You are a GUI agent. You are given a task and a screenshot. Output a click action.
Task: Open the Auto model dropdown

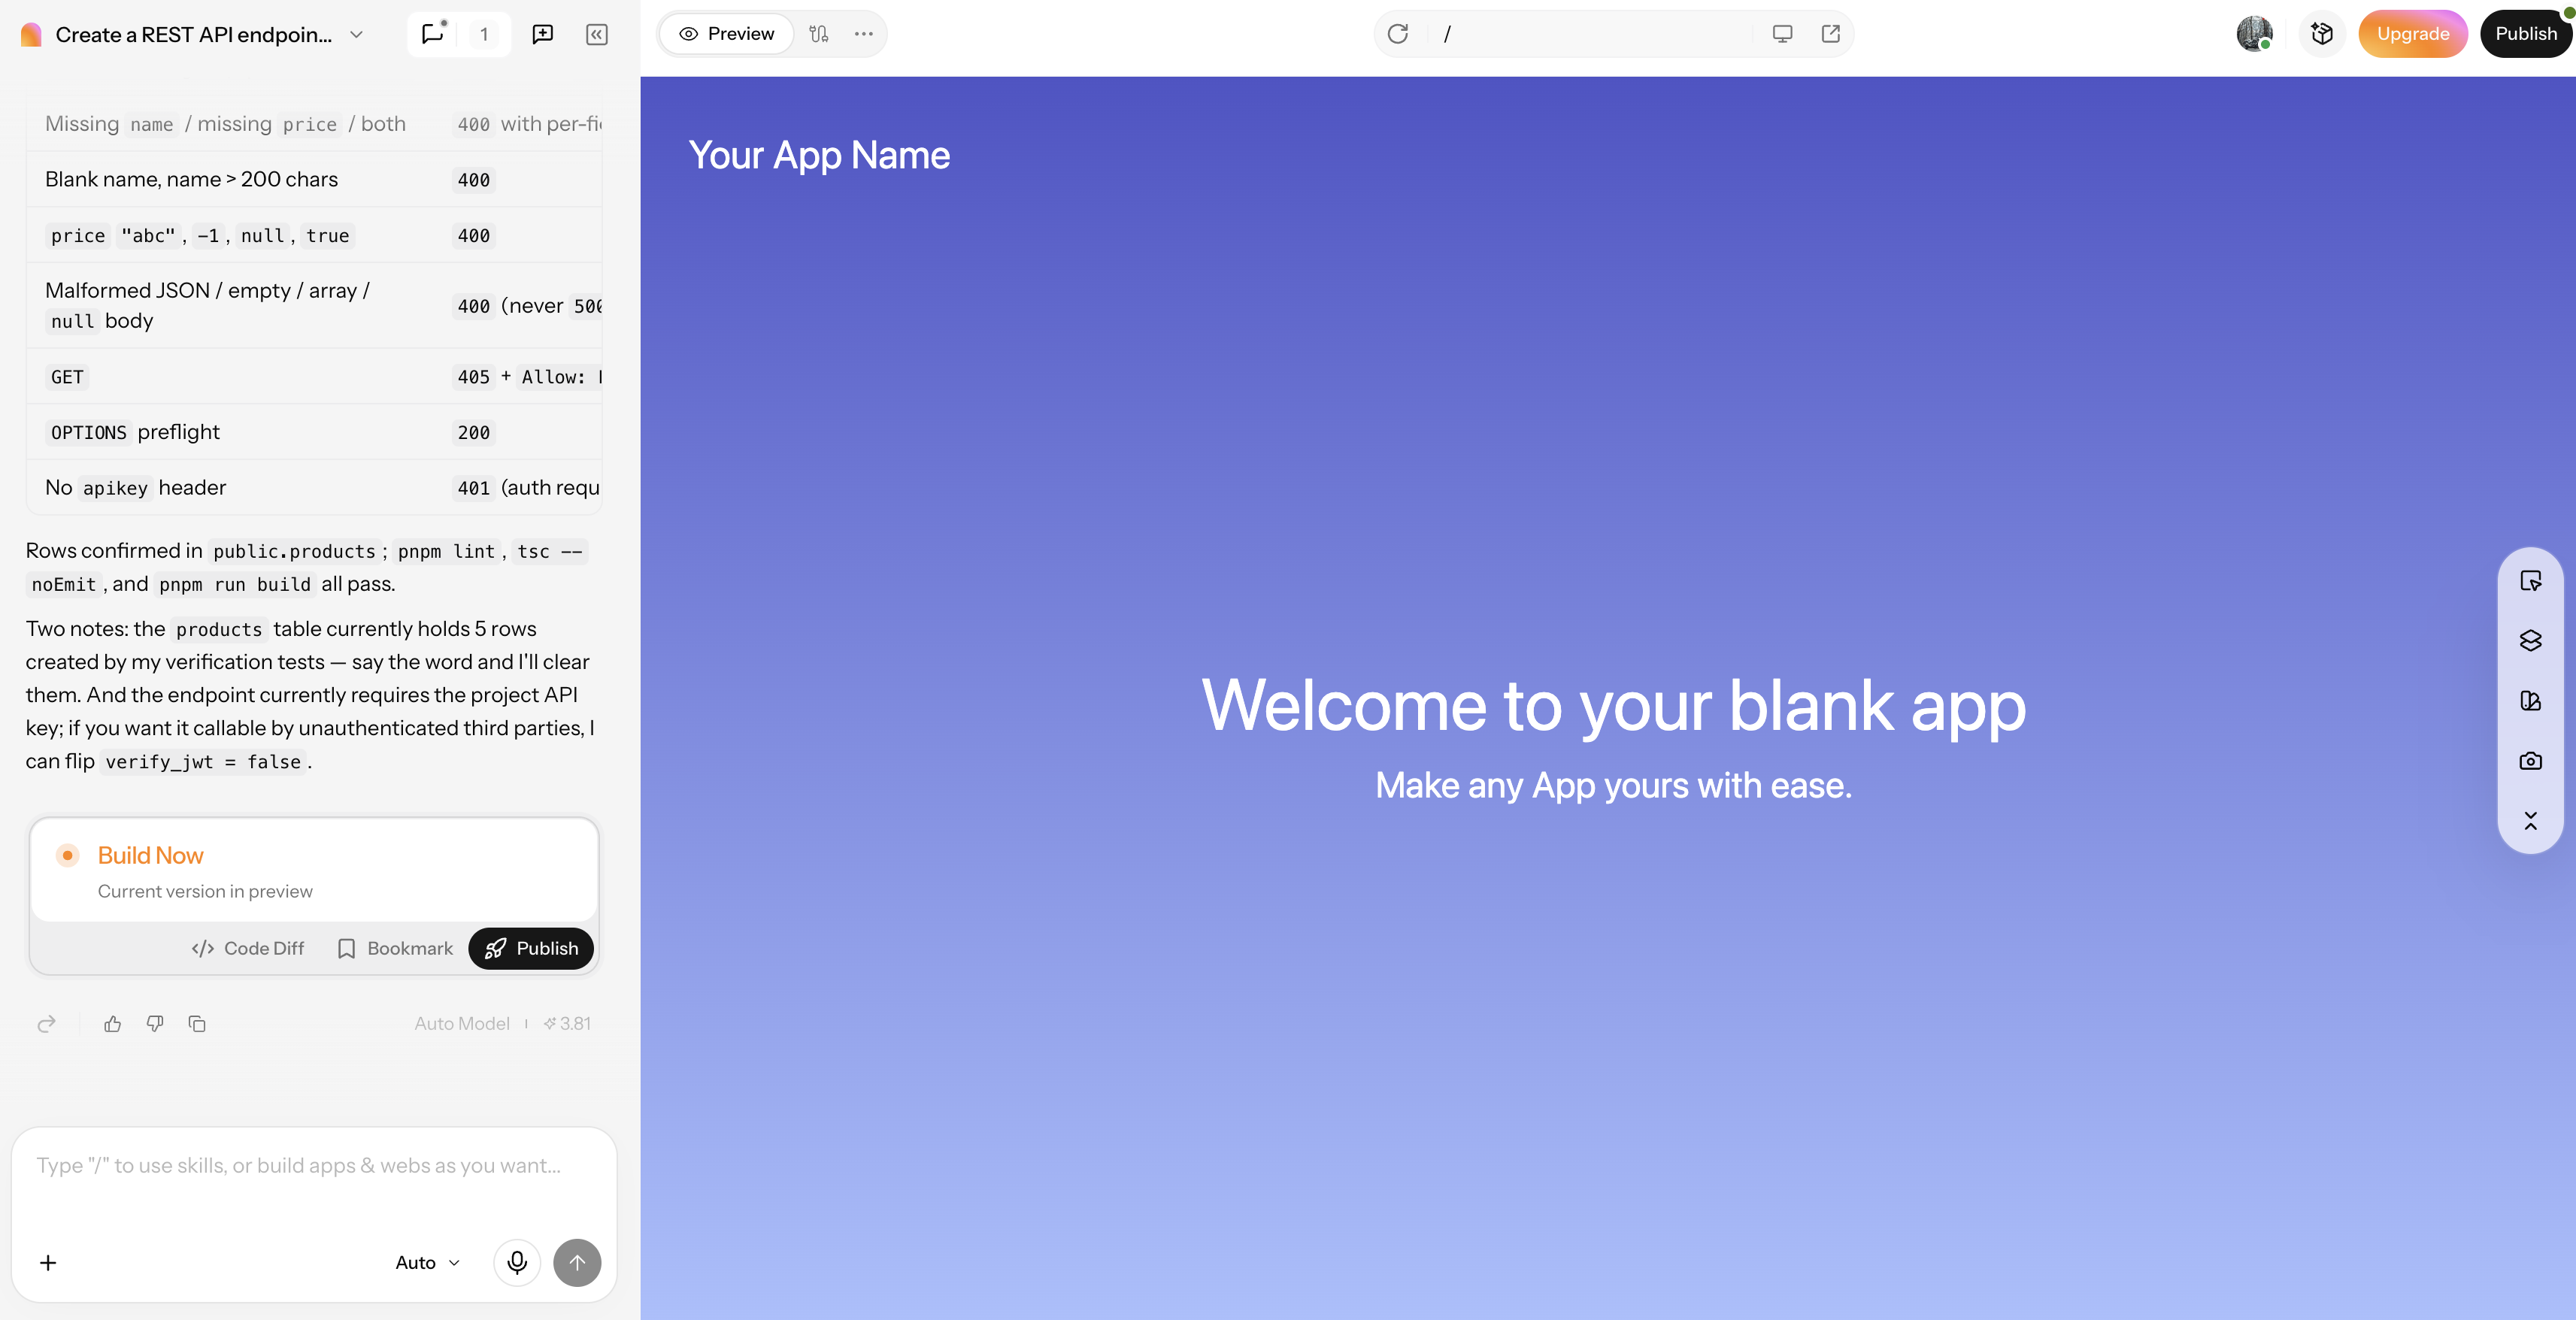[x=428, y=1263]
